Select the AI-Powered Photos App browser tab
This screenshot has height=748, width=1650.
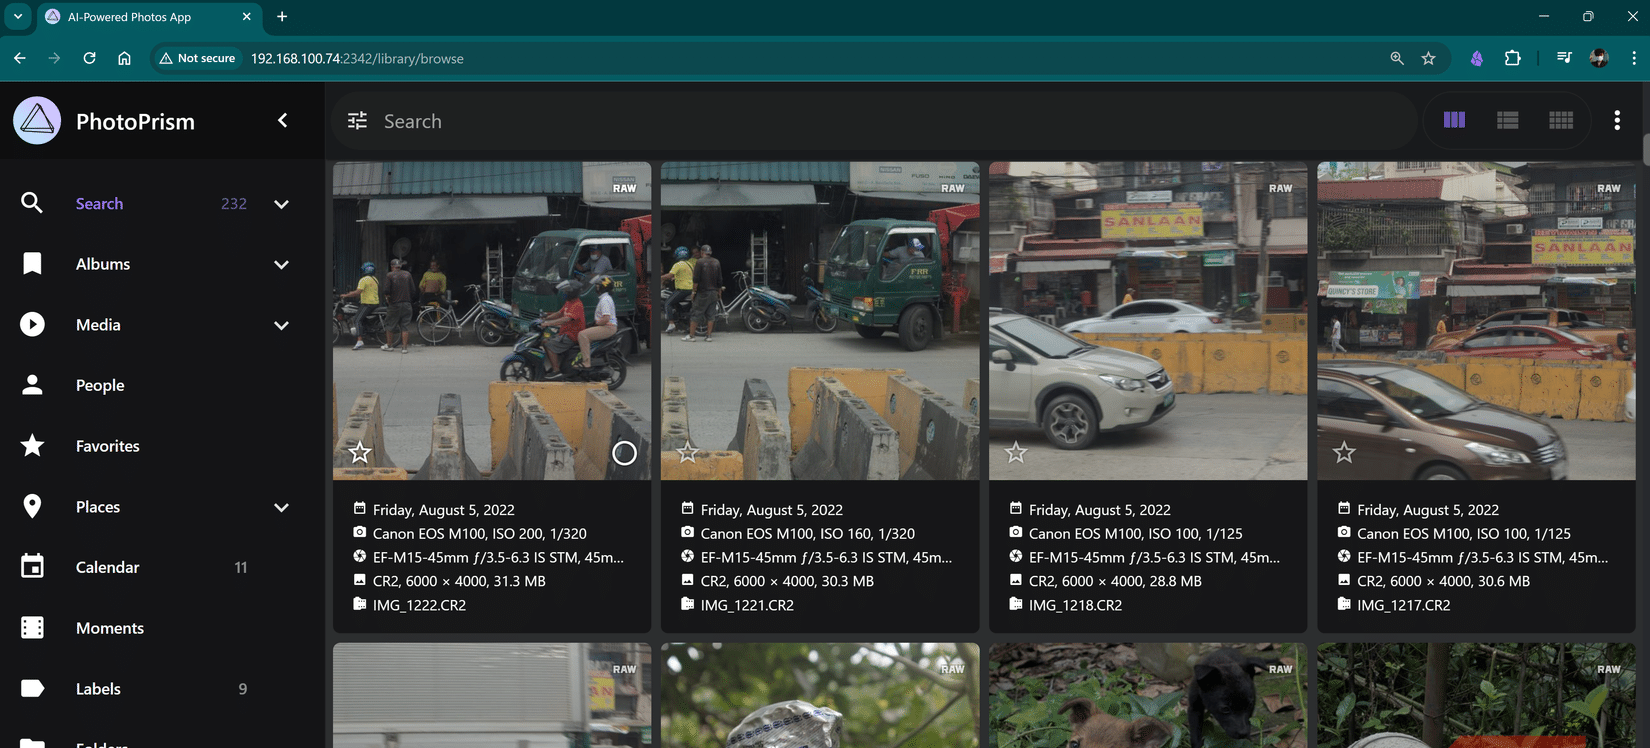[x=148, y=17]
